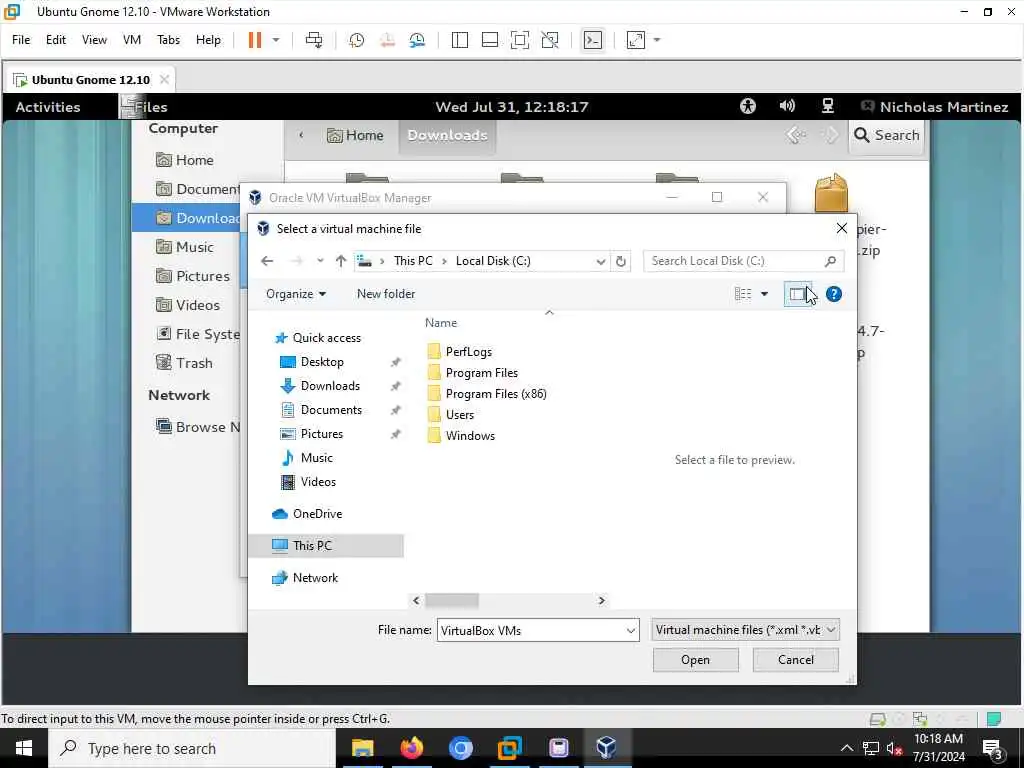Image resolution: width=1024 pixels, height=768 pixels.
Task: Open VMware Edit menu
Action: tap(56, 40)
